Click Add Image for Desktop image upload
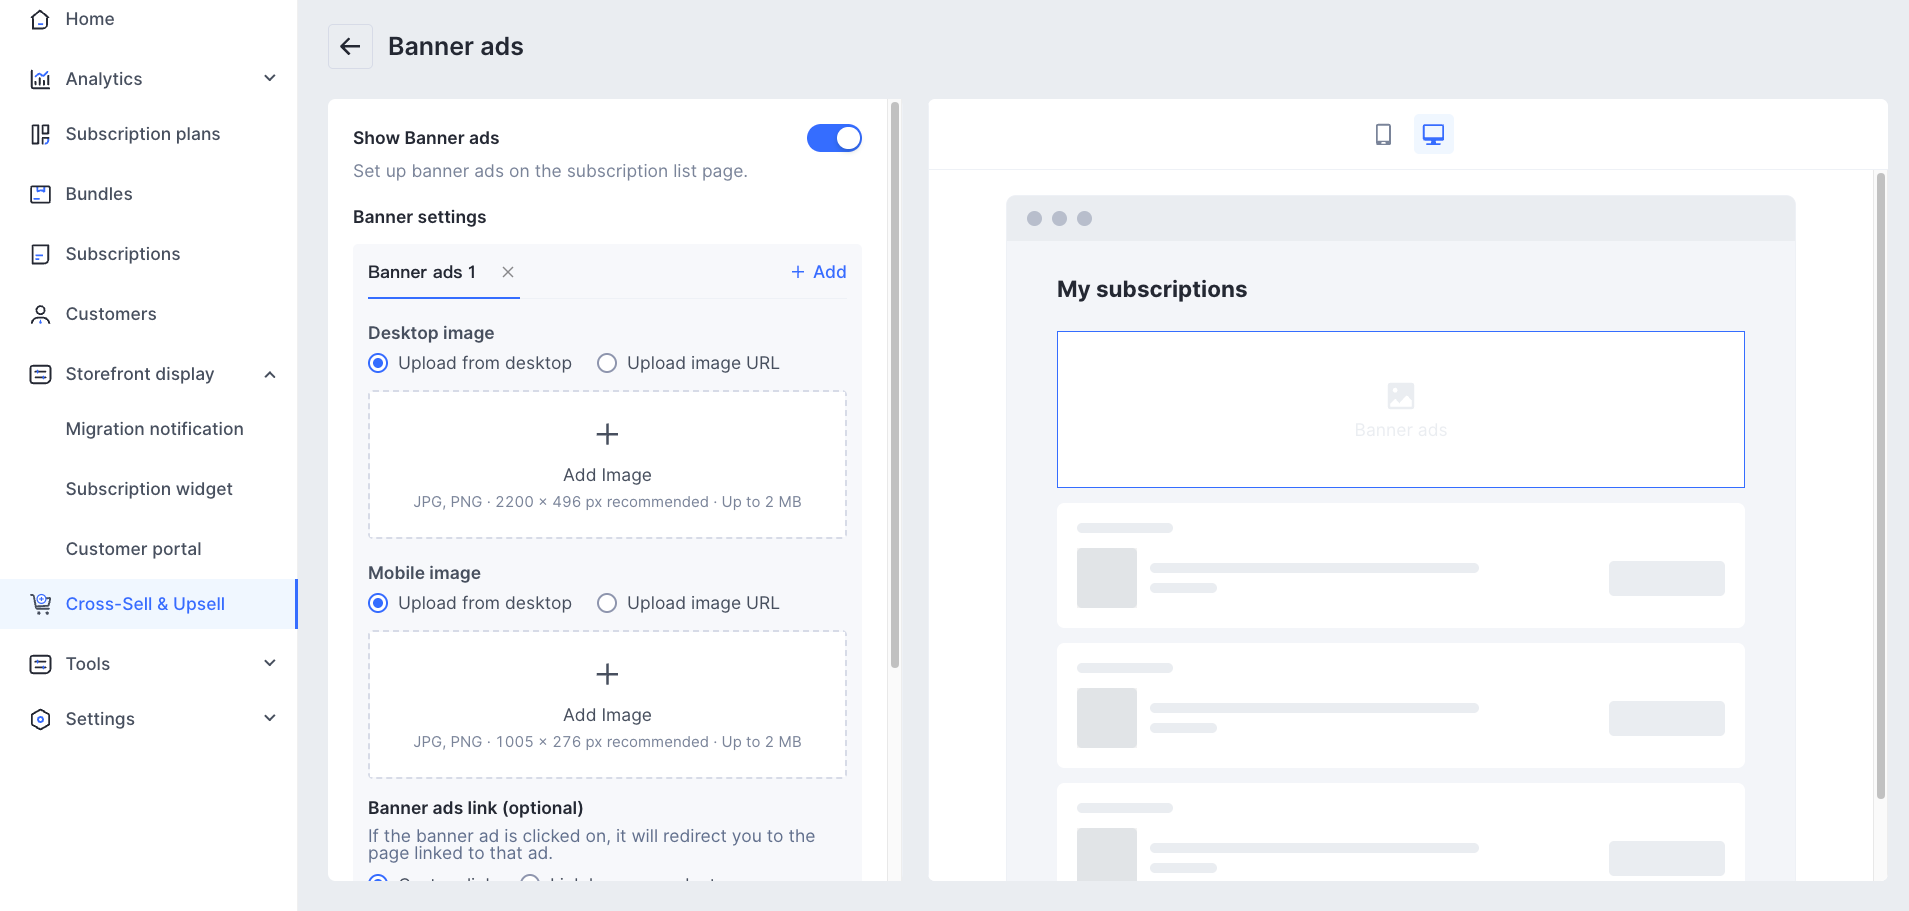The height and width of the screenshot is (911, 1909). (607, 464)
